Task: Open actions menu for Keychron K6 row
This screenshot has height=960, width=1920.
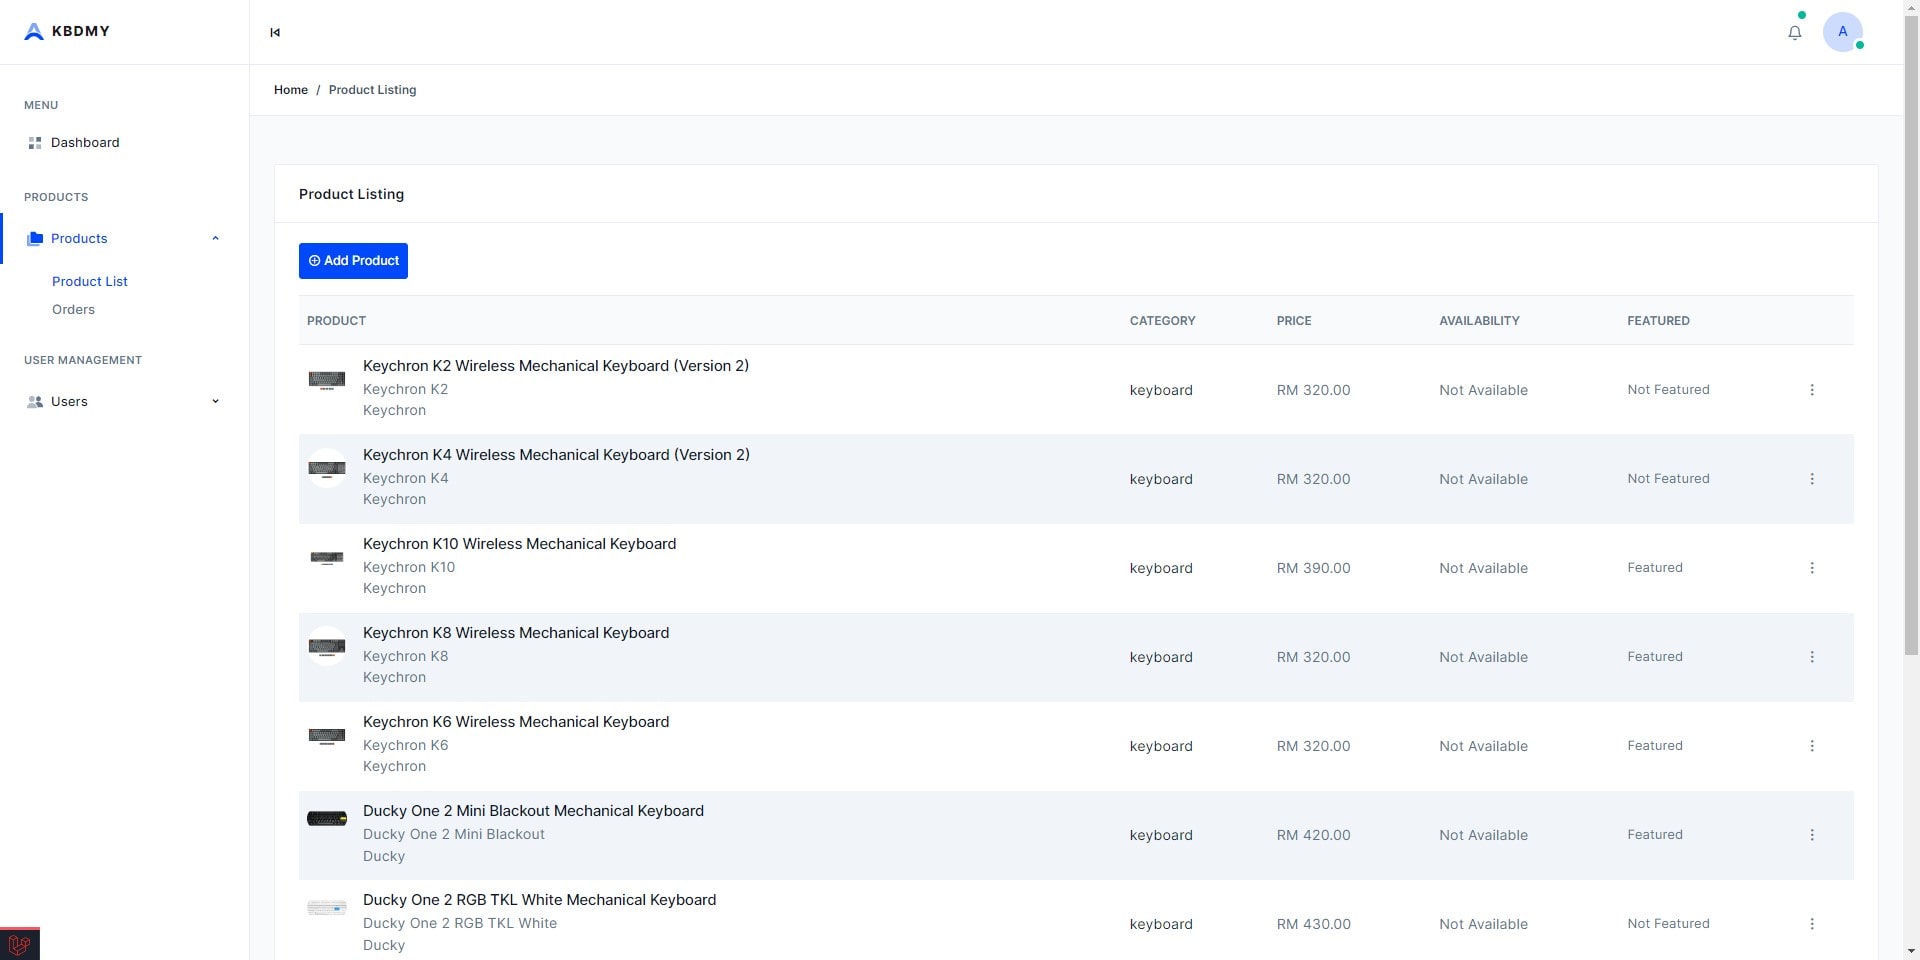Action: [1811, 746]
